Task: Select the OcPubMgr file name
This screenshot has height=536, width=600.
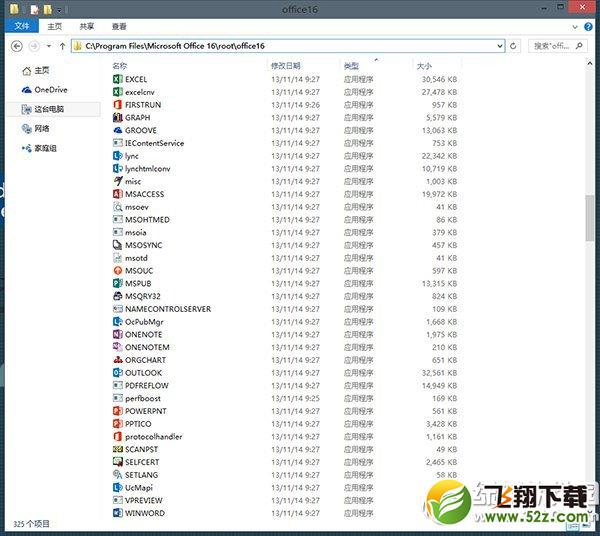Action: 144,322
